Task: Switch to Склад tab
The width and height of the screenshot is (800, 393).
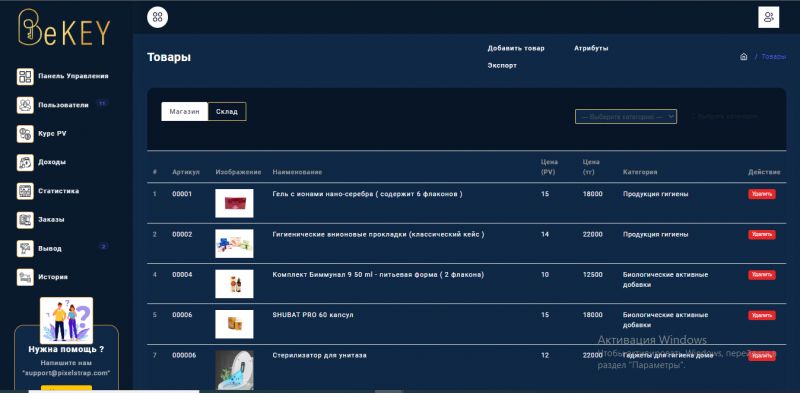Action: pos(227,112)
